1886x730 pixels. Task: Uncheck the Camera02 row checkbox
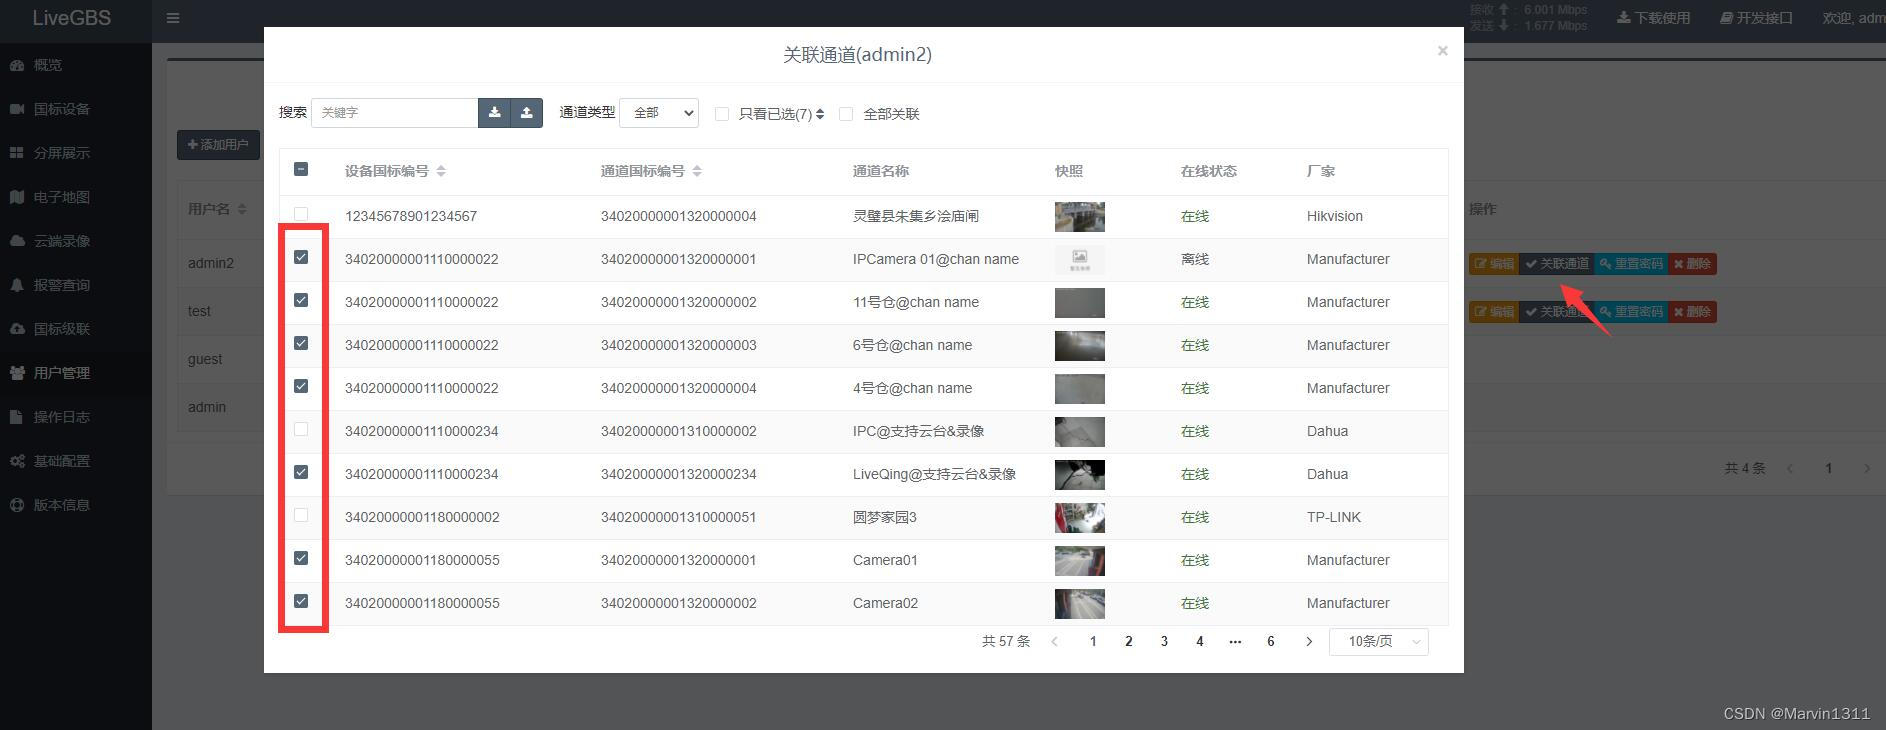pyautogui.click(x=301, y=601)
